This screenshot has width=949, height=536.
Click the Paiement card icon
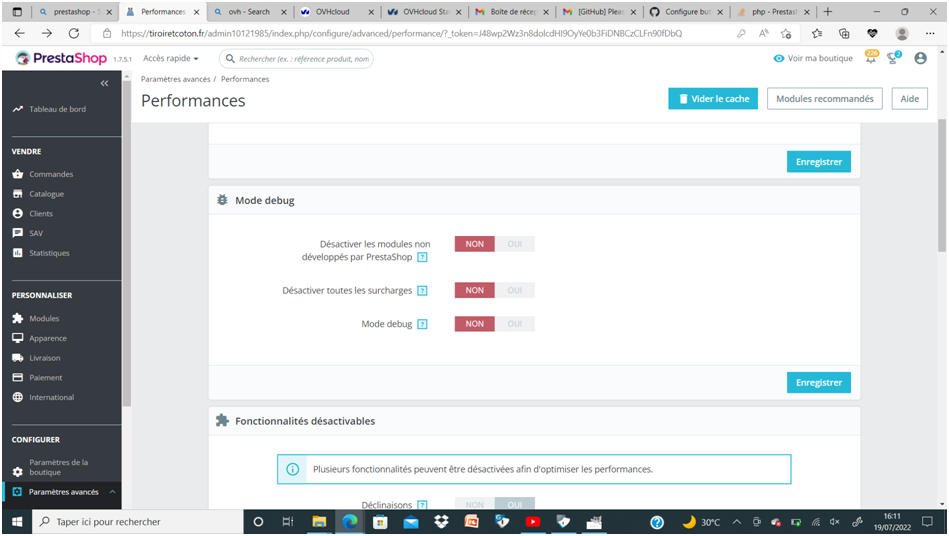18,377
